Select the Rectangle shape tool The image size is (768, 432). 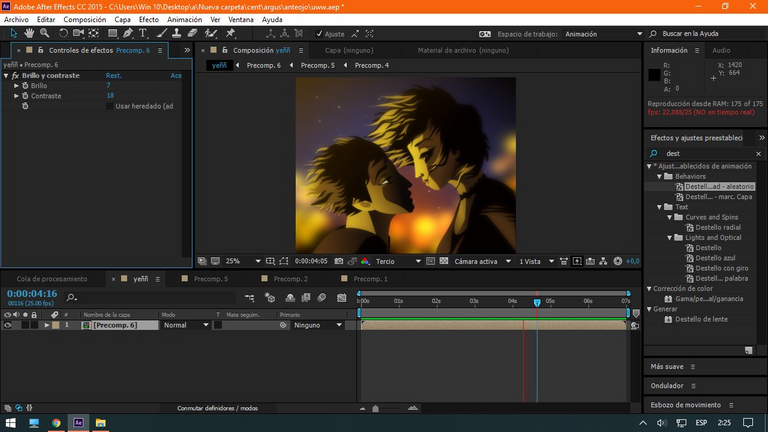112,33
